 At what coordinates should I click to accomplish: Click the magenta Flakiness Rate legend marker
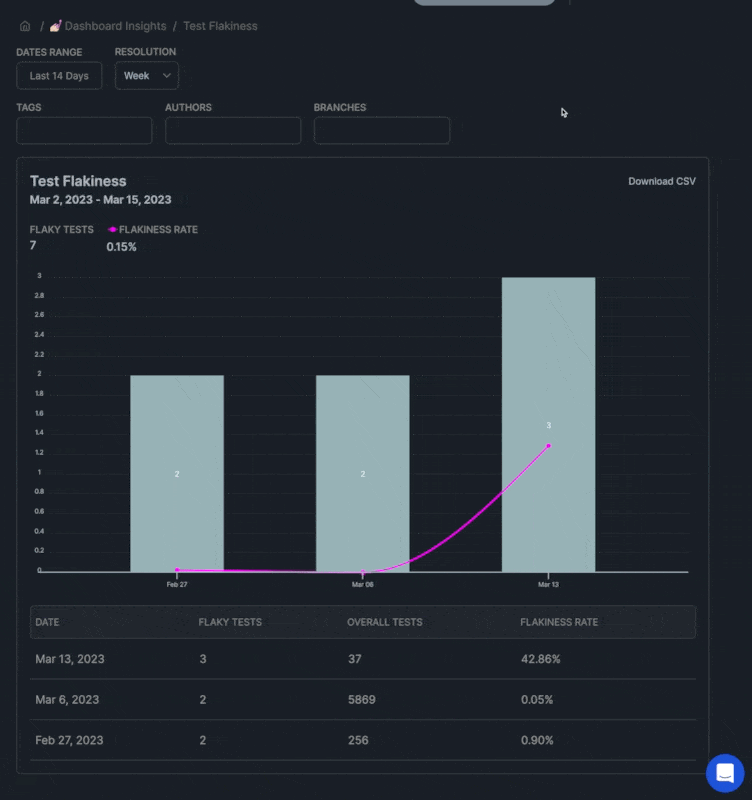[113, 230]
